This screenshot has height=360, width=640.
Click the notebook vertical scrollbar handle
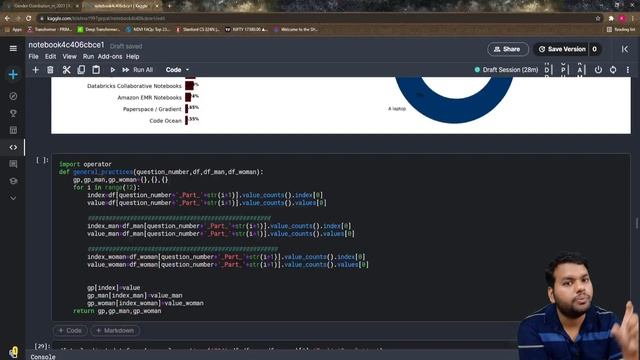[637, 223]
